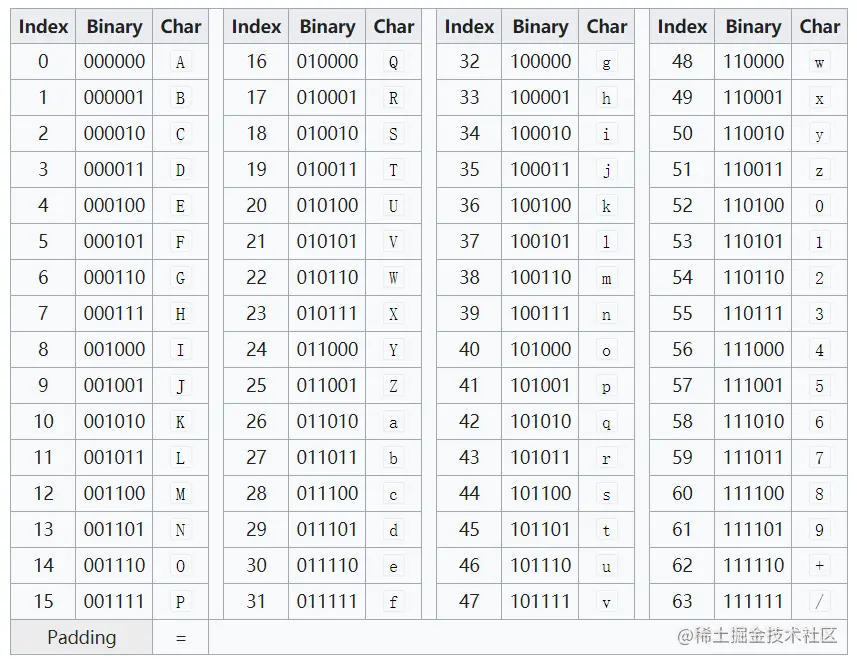This screenshot has width=857, height=665.
Task: Click the = padding character cell
Action: (x=180, y=637)
